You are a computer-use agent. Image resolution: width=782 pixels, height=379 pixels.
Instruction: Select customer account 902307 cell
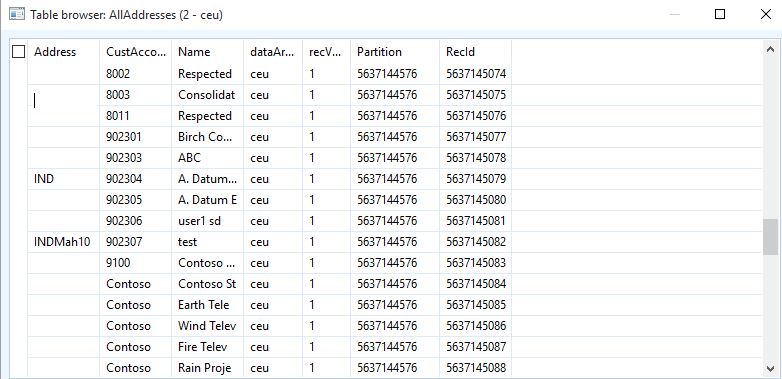tap(136, 242)
